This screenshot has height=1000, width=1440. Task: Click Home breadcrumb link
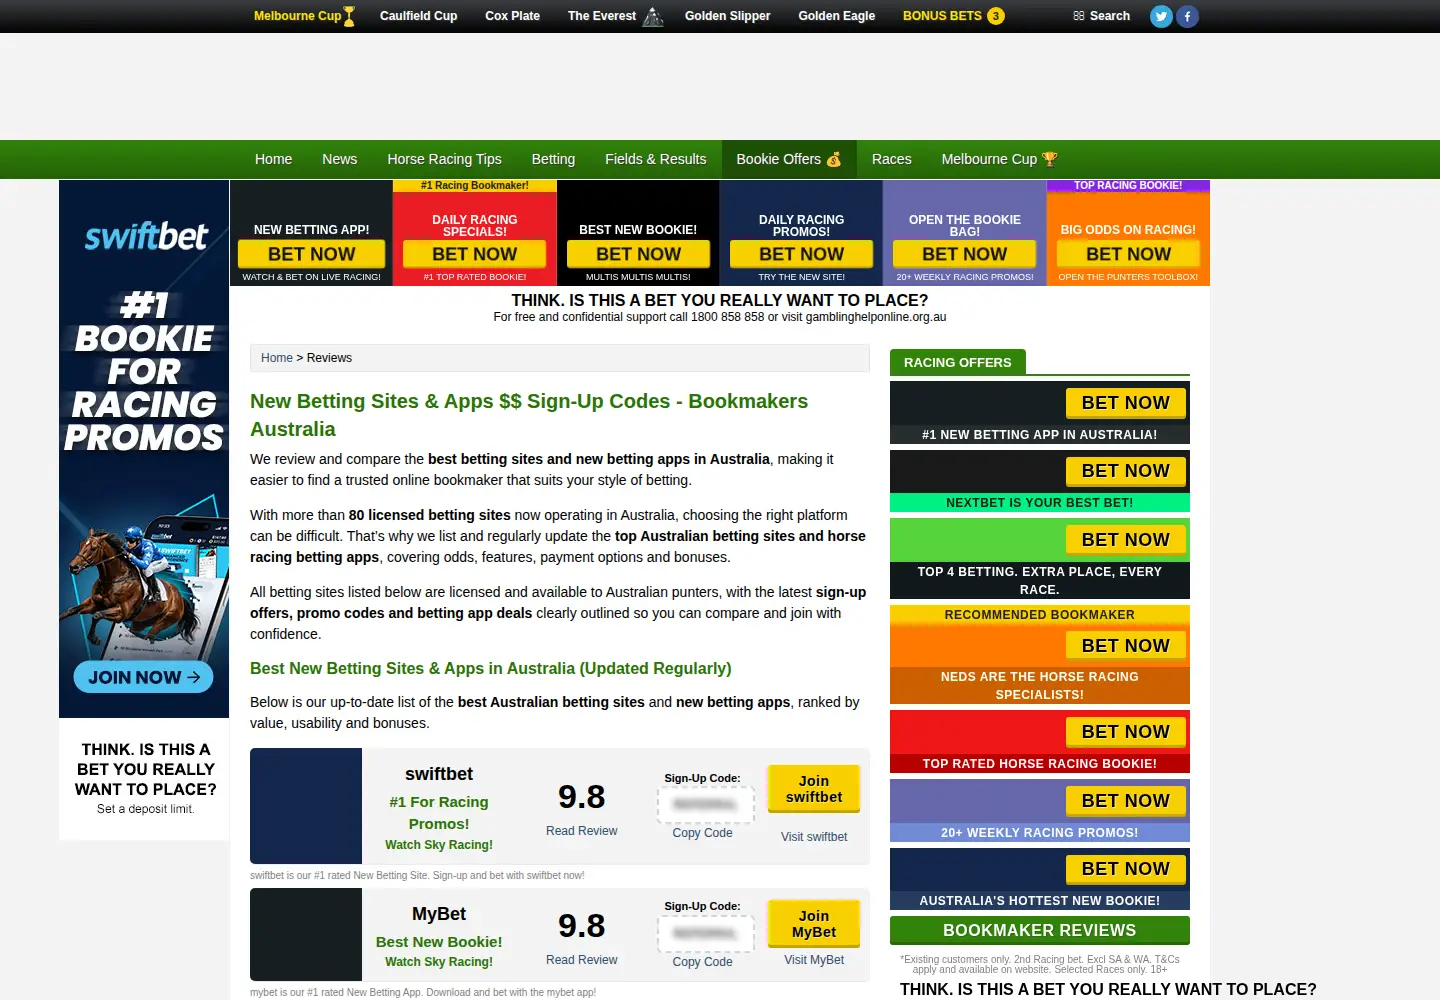[x=277, y=358]
